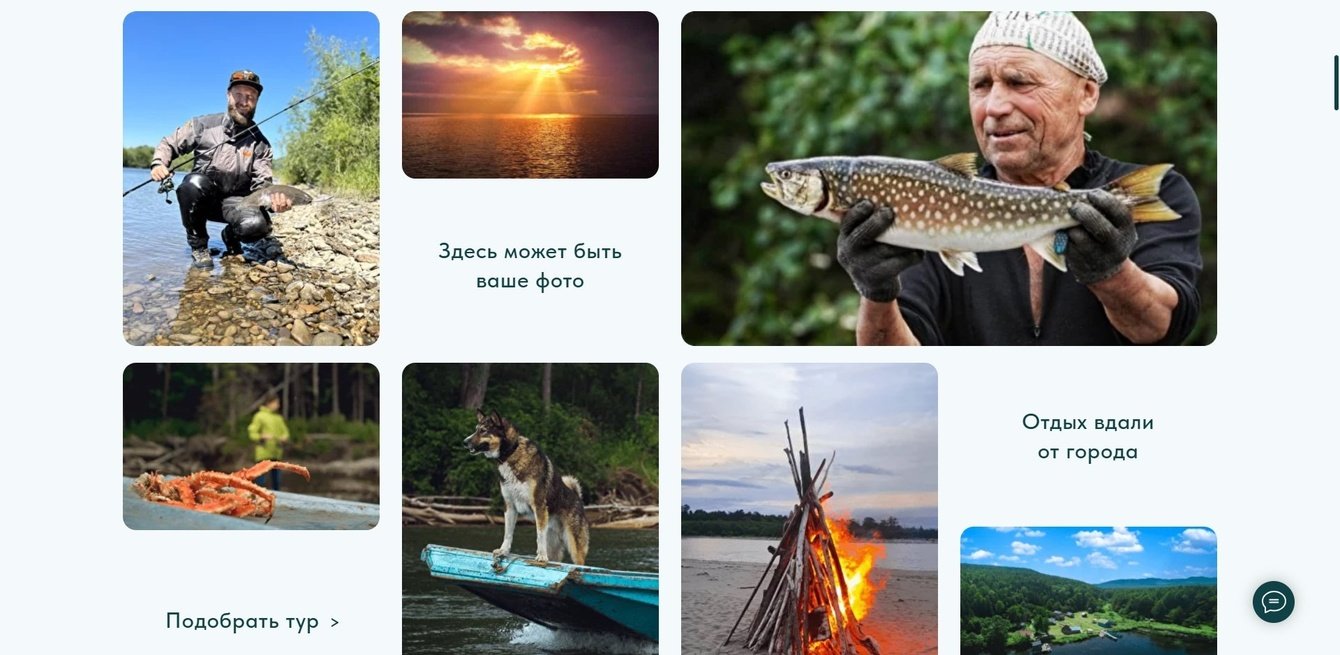Click the arrow next to Подобрать тур

click(334, 622)
